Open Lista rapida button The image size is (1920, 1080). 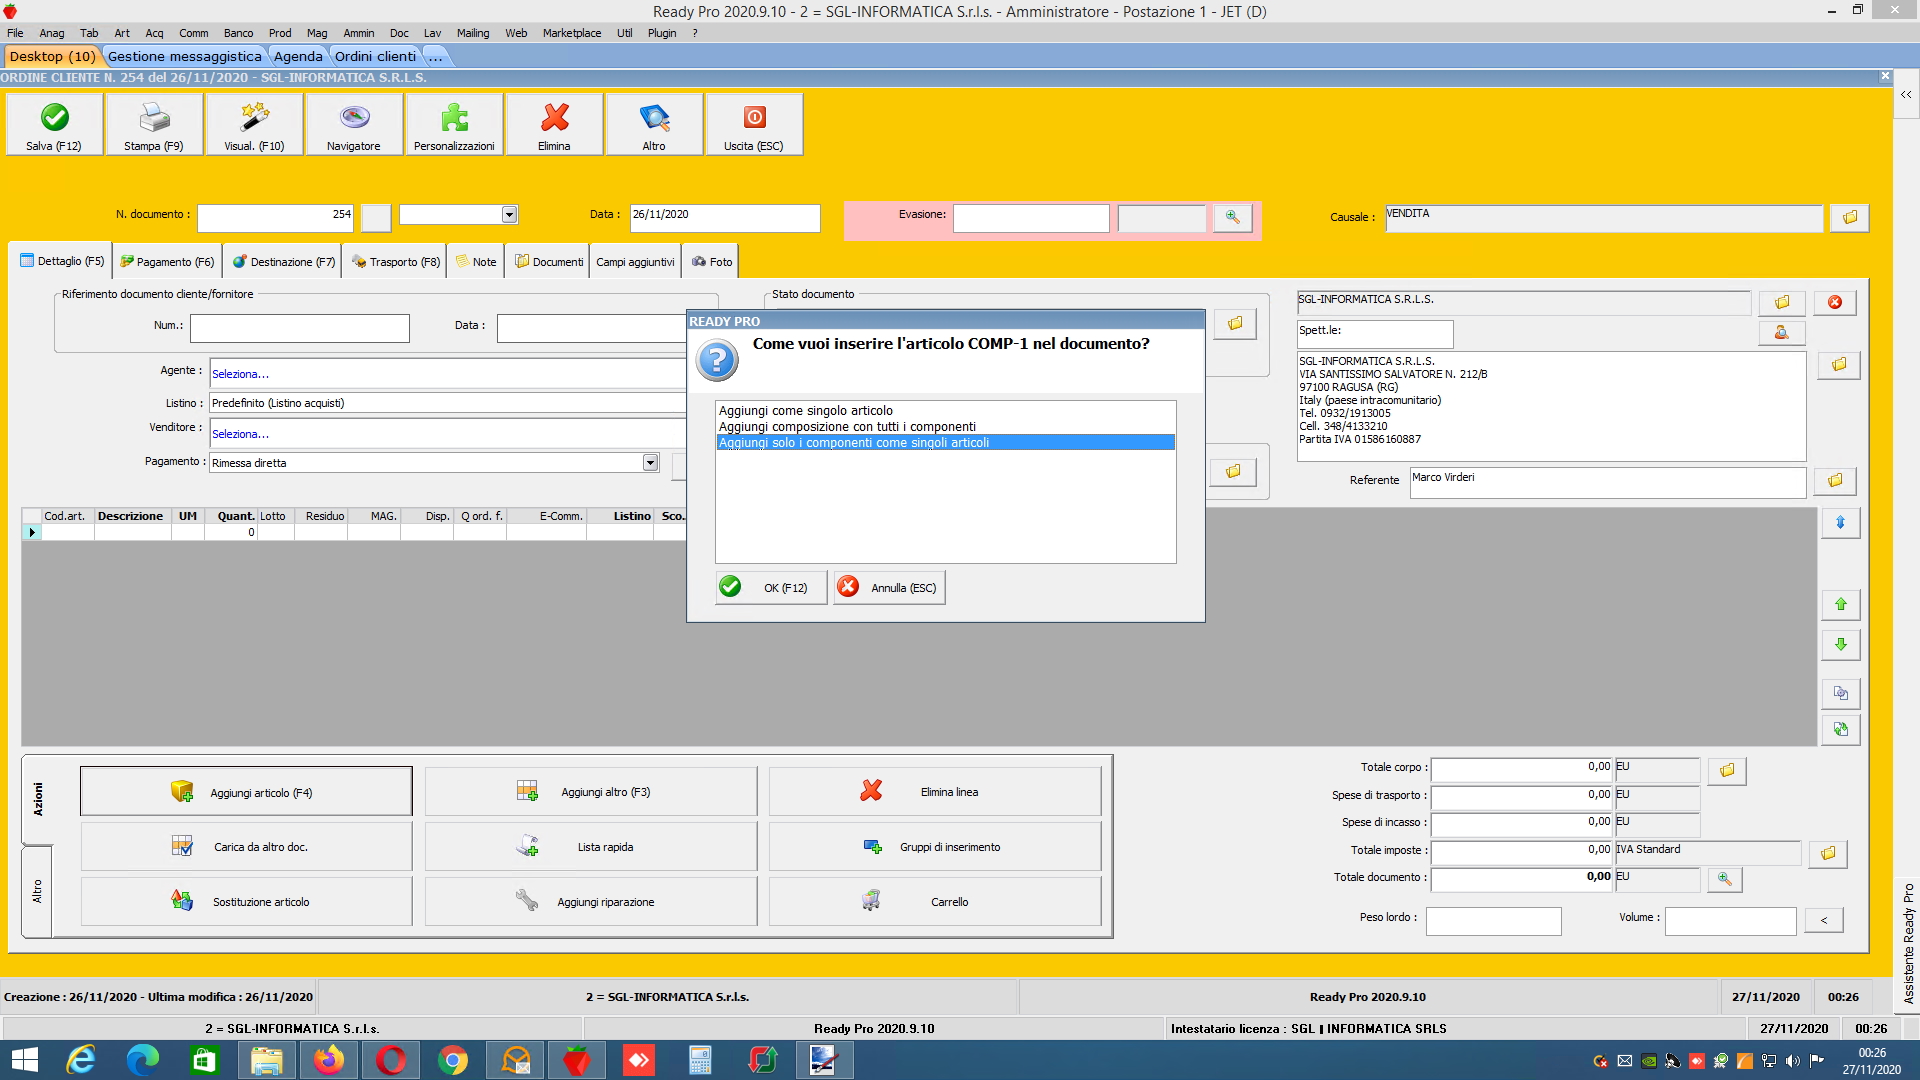[x=591, y=847]
